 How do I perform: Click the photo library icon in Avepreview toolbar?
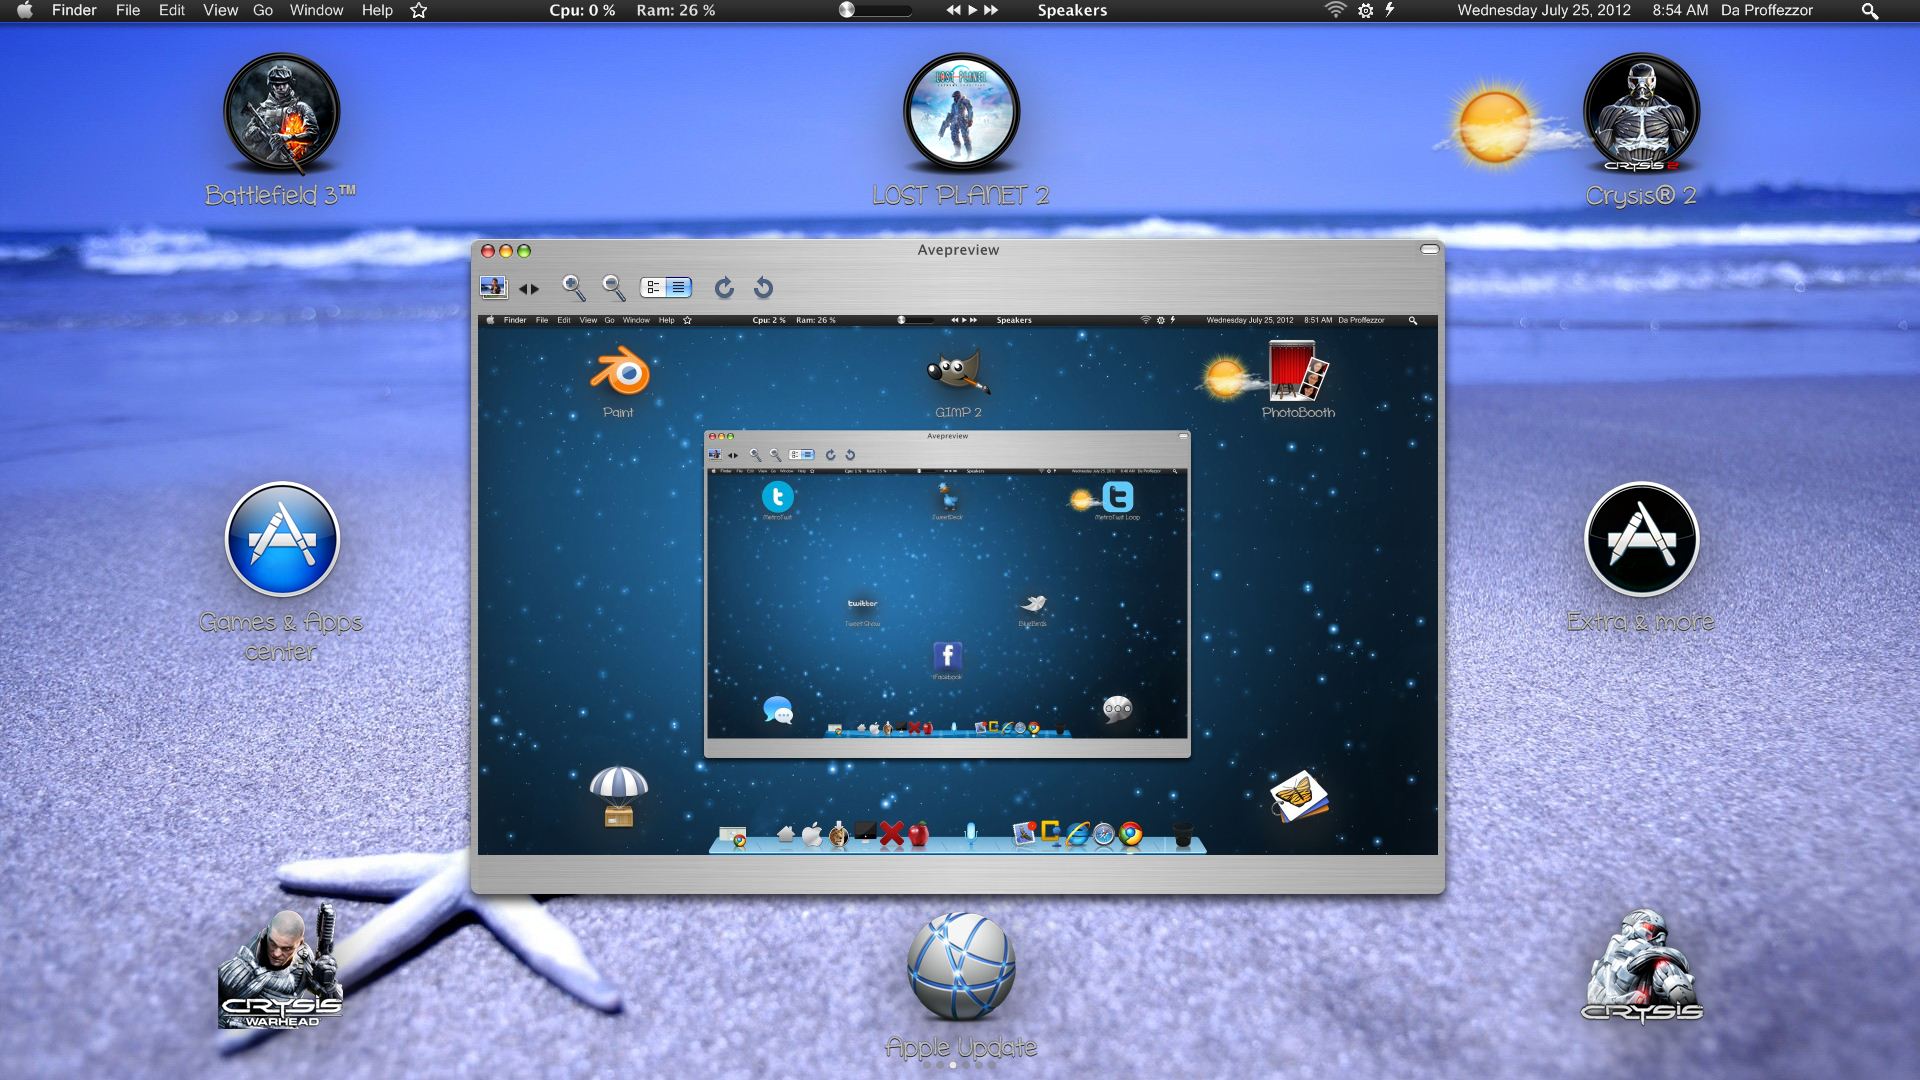pos(493,288)
